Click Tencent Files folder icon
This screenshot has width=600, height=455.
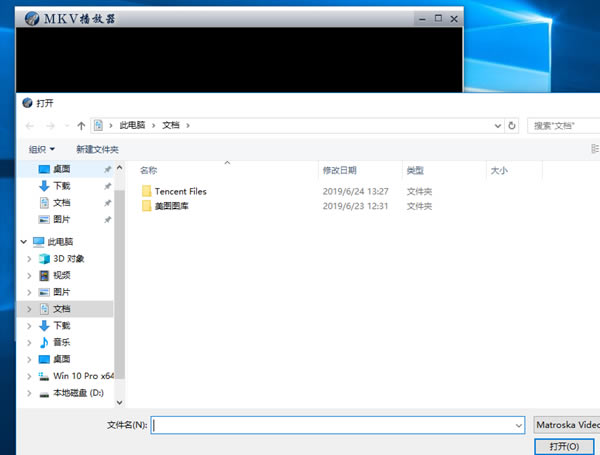(147, 191)
